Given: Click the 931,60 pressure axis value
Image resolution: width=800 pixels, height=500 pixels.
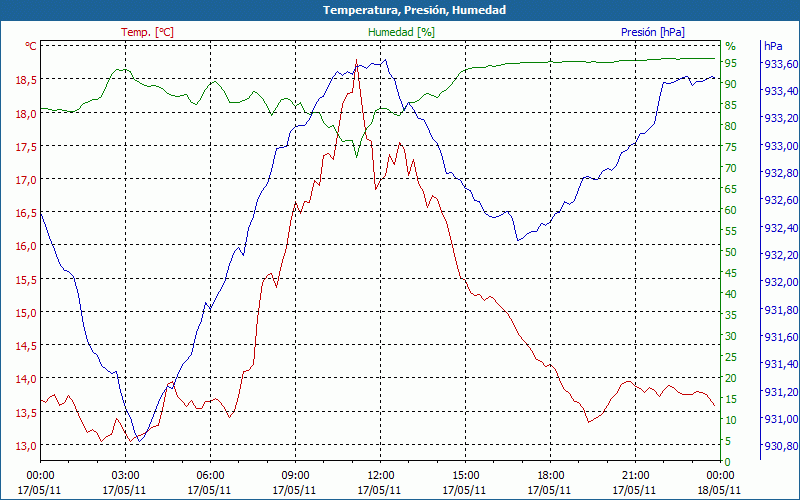Looking at the screenshot, I should 780,337.
